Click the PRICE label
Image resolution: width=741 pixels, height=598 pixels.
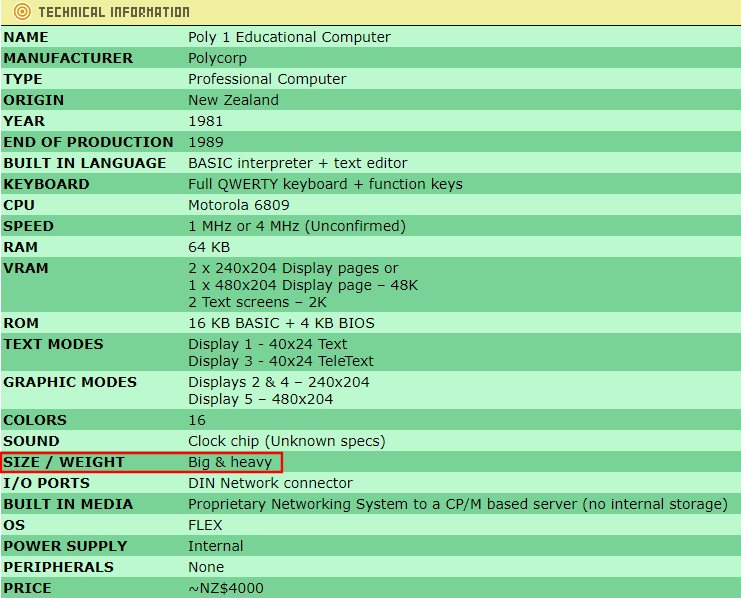[x=27, y=588]
